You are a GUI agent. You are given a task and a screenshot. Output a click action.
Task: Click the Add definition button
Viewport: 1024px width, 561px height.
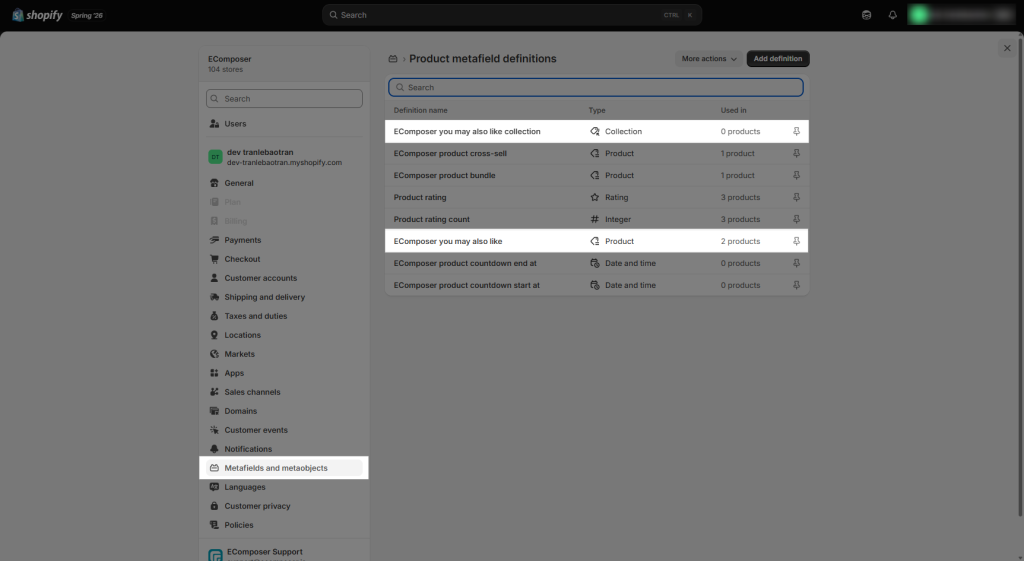pyautogui.click(x=778, y=59)
